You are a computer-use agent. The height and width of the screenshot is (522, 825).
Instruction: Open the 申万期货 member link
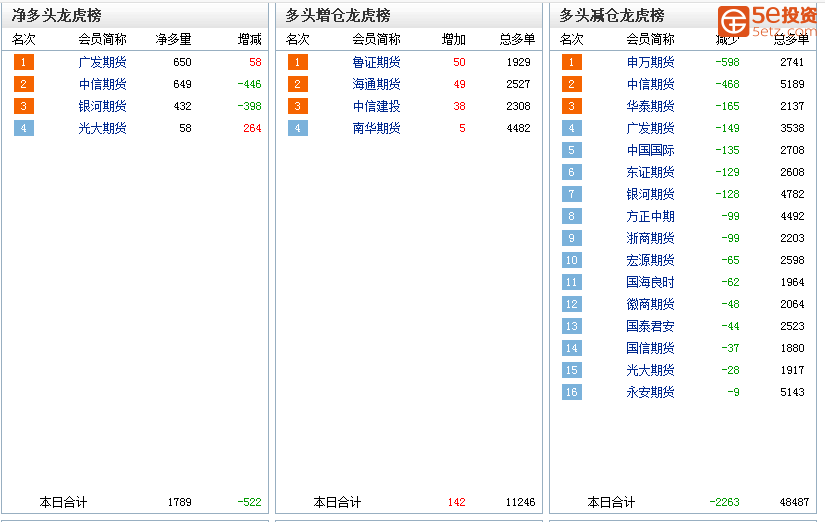tap(651, 62)
